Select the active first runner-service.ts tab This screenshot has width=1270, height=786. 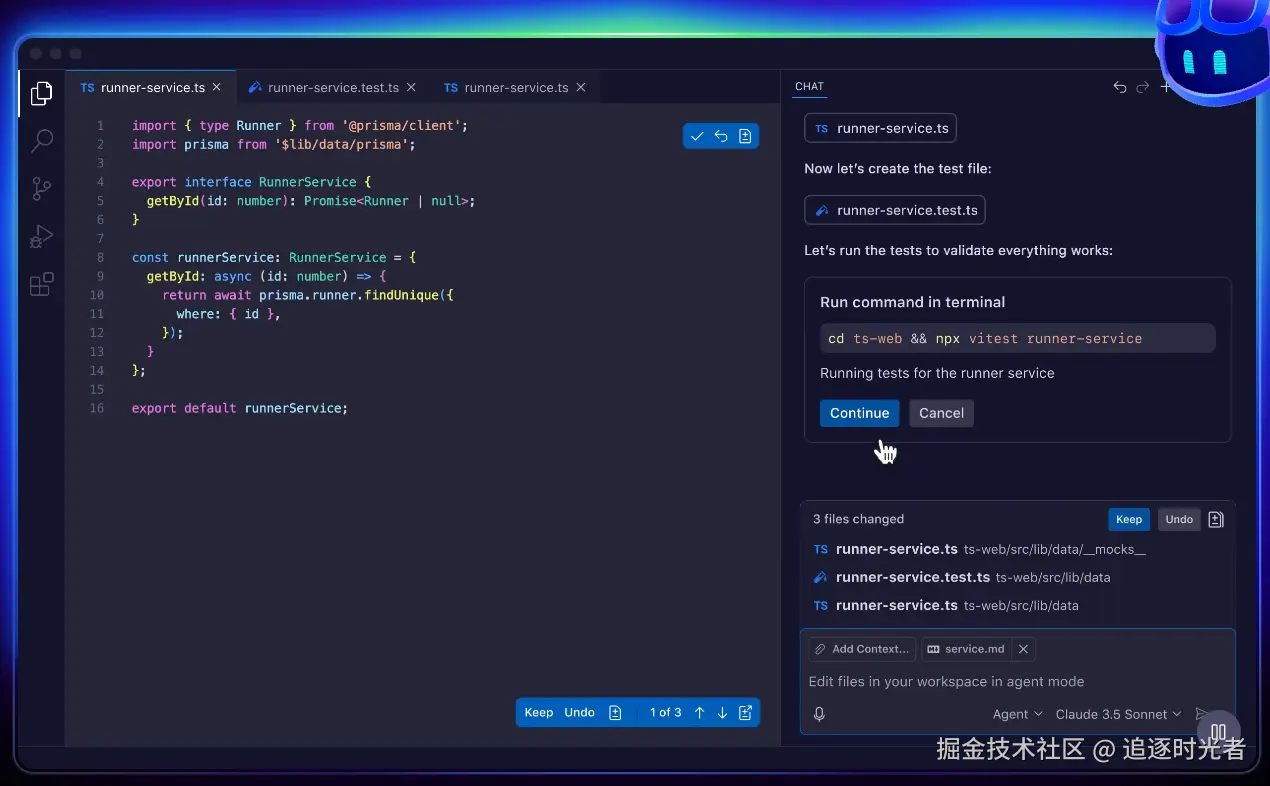(152, 87)
